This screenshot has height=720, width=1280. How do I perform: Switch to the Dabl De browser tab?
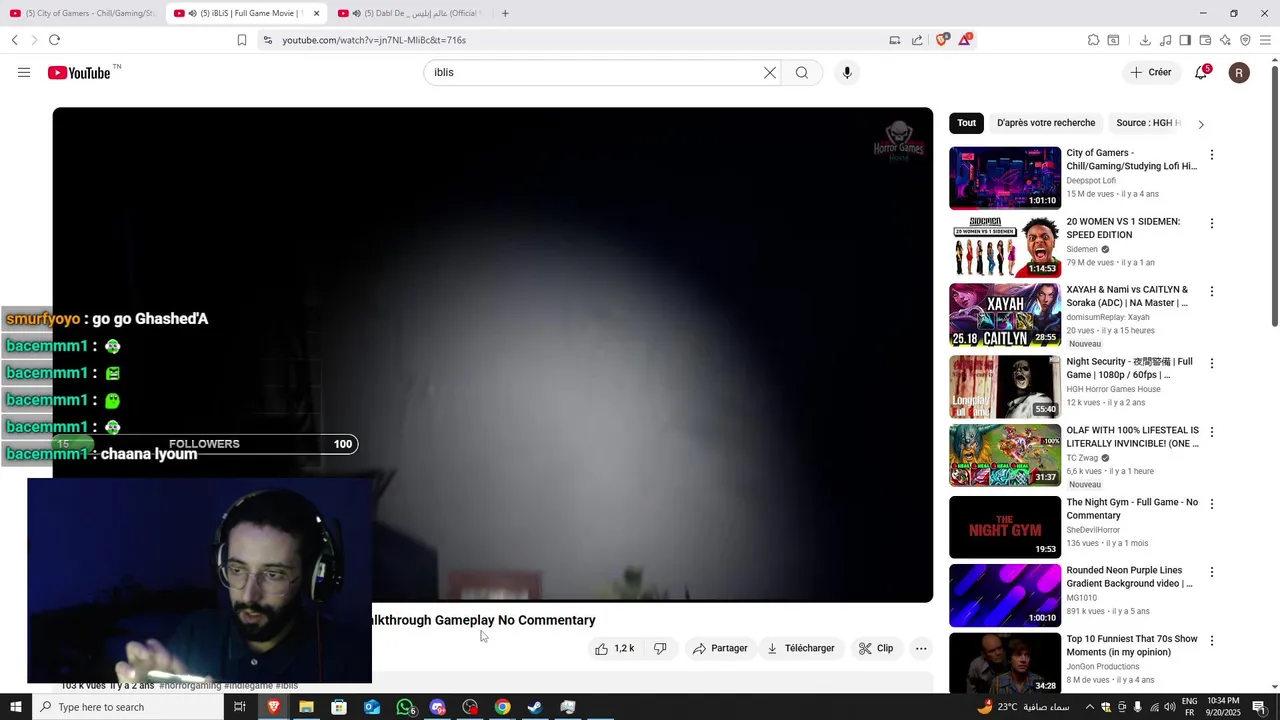coord(409,13)
